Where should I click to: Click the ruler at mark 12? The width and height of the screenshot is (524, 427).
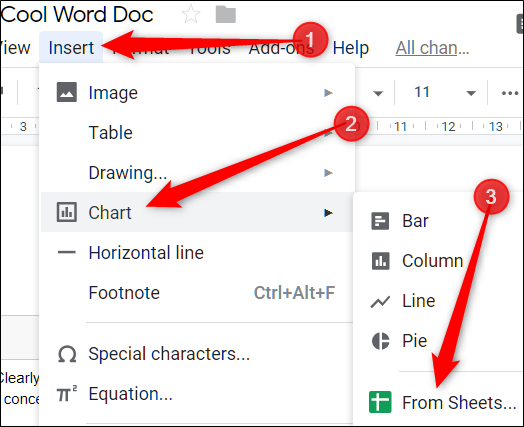click(448, 127)
